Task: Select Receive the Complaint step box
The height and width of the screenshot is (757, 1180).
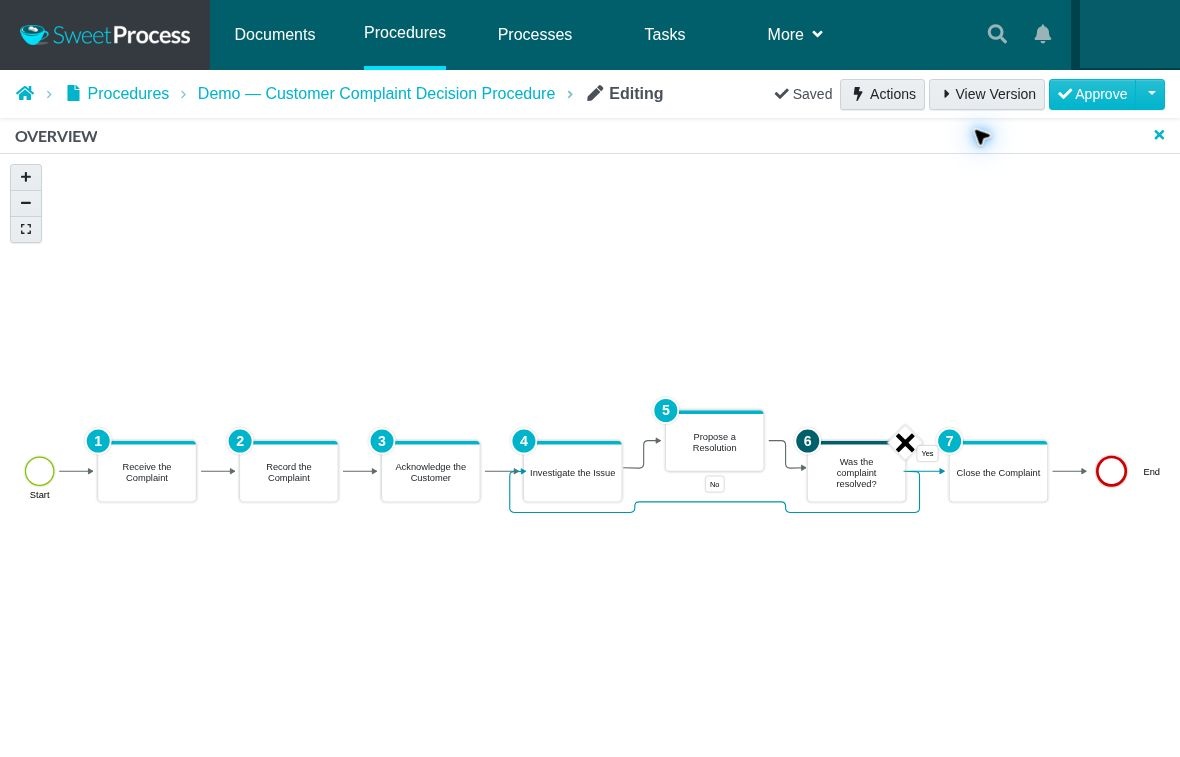Action: click(147, 472)
